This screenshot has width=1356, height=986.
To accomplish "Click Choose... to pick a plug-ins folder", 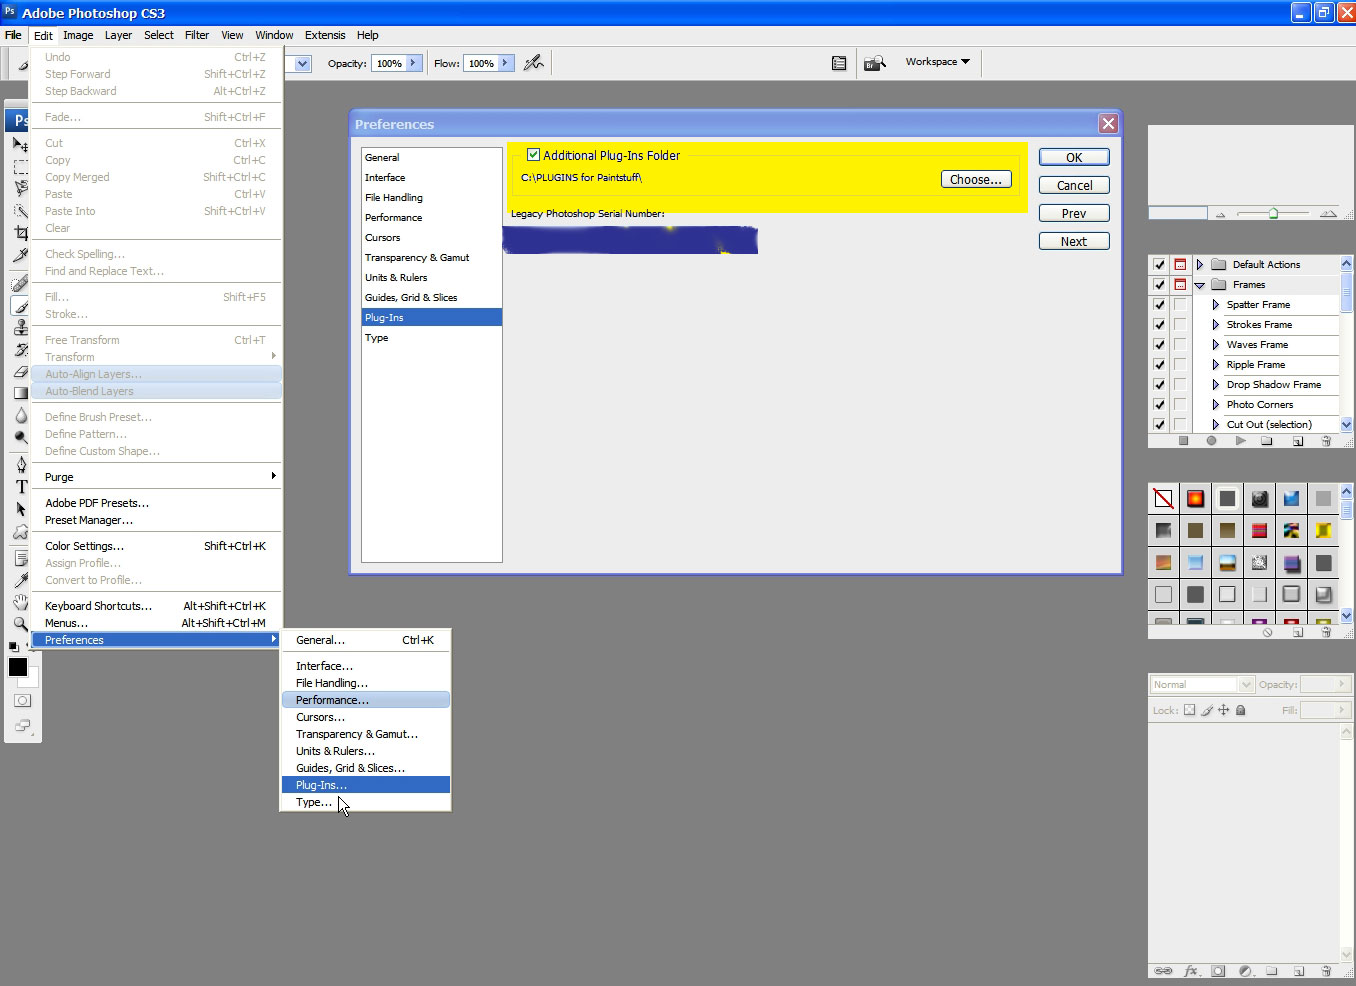I will click(x=976, y=179).
